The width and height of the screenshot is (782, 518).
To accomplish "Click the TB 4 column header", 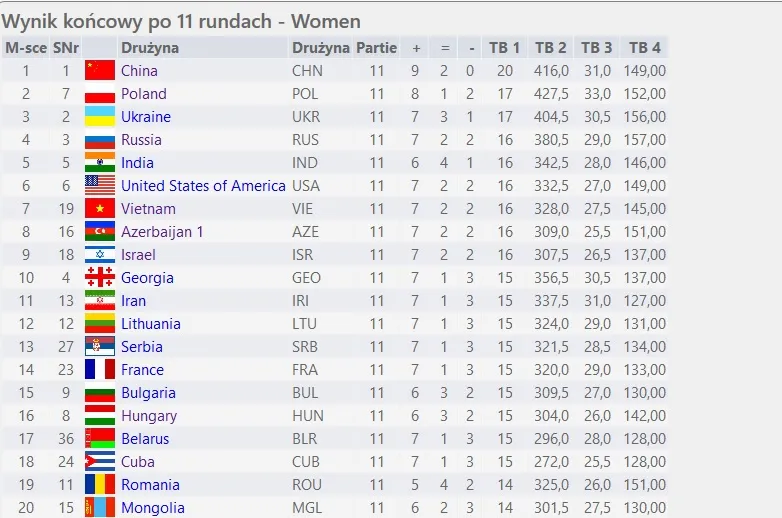I will tap(644, 48).
